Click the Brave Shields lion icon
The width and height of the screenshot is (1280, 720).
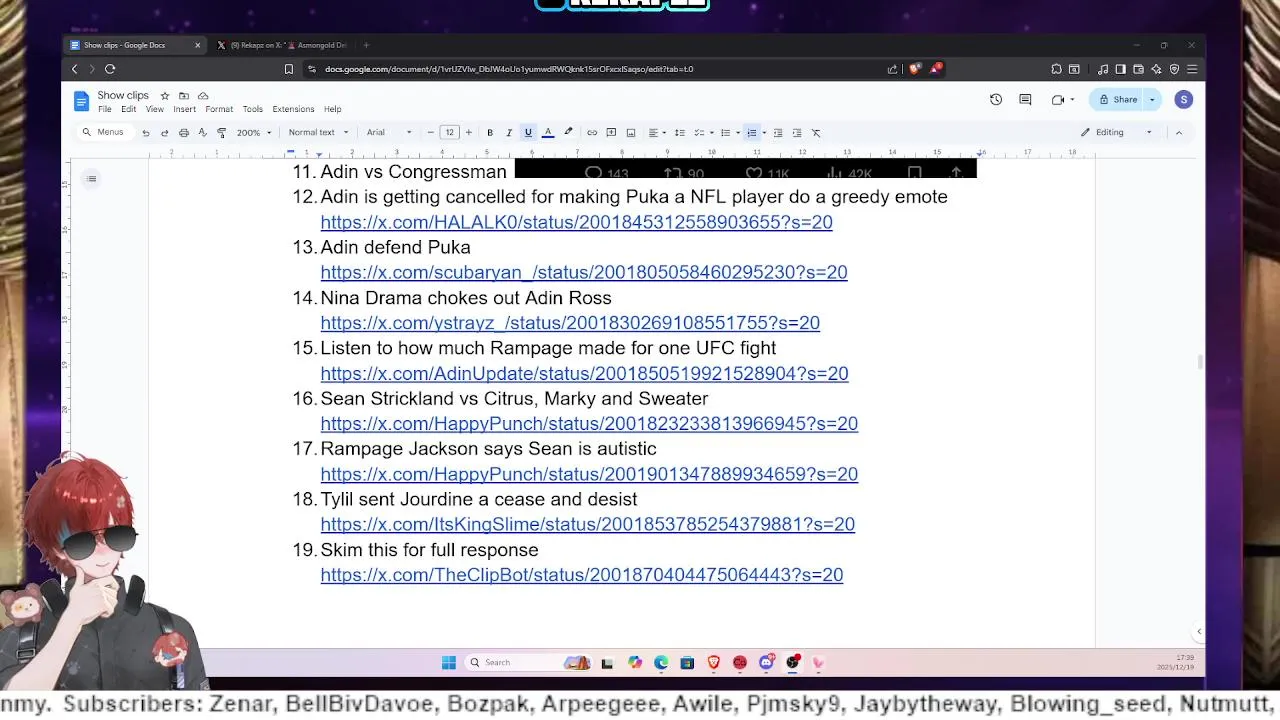pyautogui.click(x=915, y=69)
